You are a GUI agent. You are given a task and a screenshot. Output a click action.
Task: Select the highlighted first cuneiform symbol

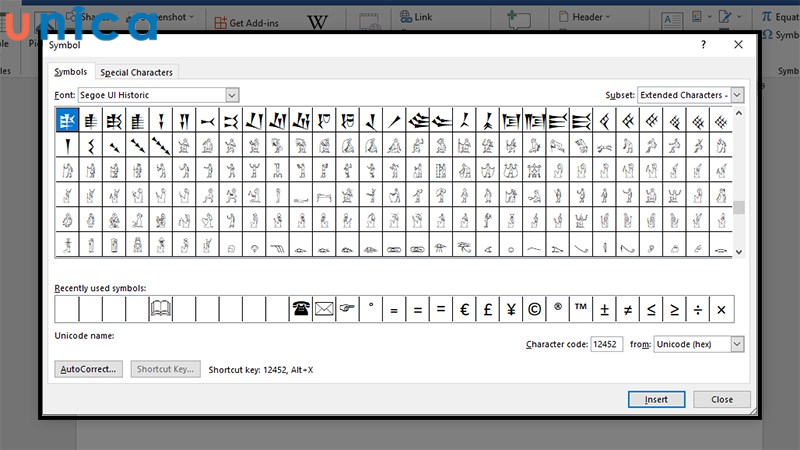pyautogui.click(x=67, y=120)
